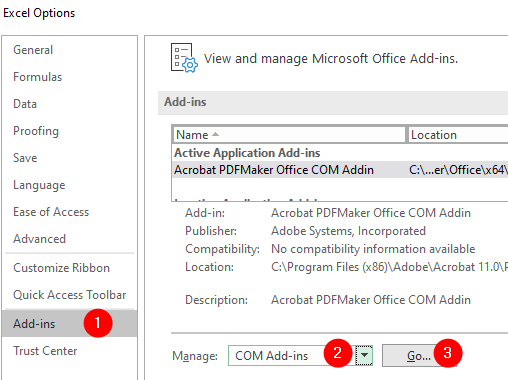Select the Save category
508x380 pixels.
coord(25,158)
